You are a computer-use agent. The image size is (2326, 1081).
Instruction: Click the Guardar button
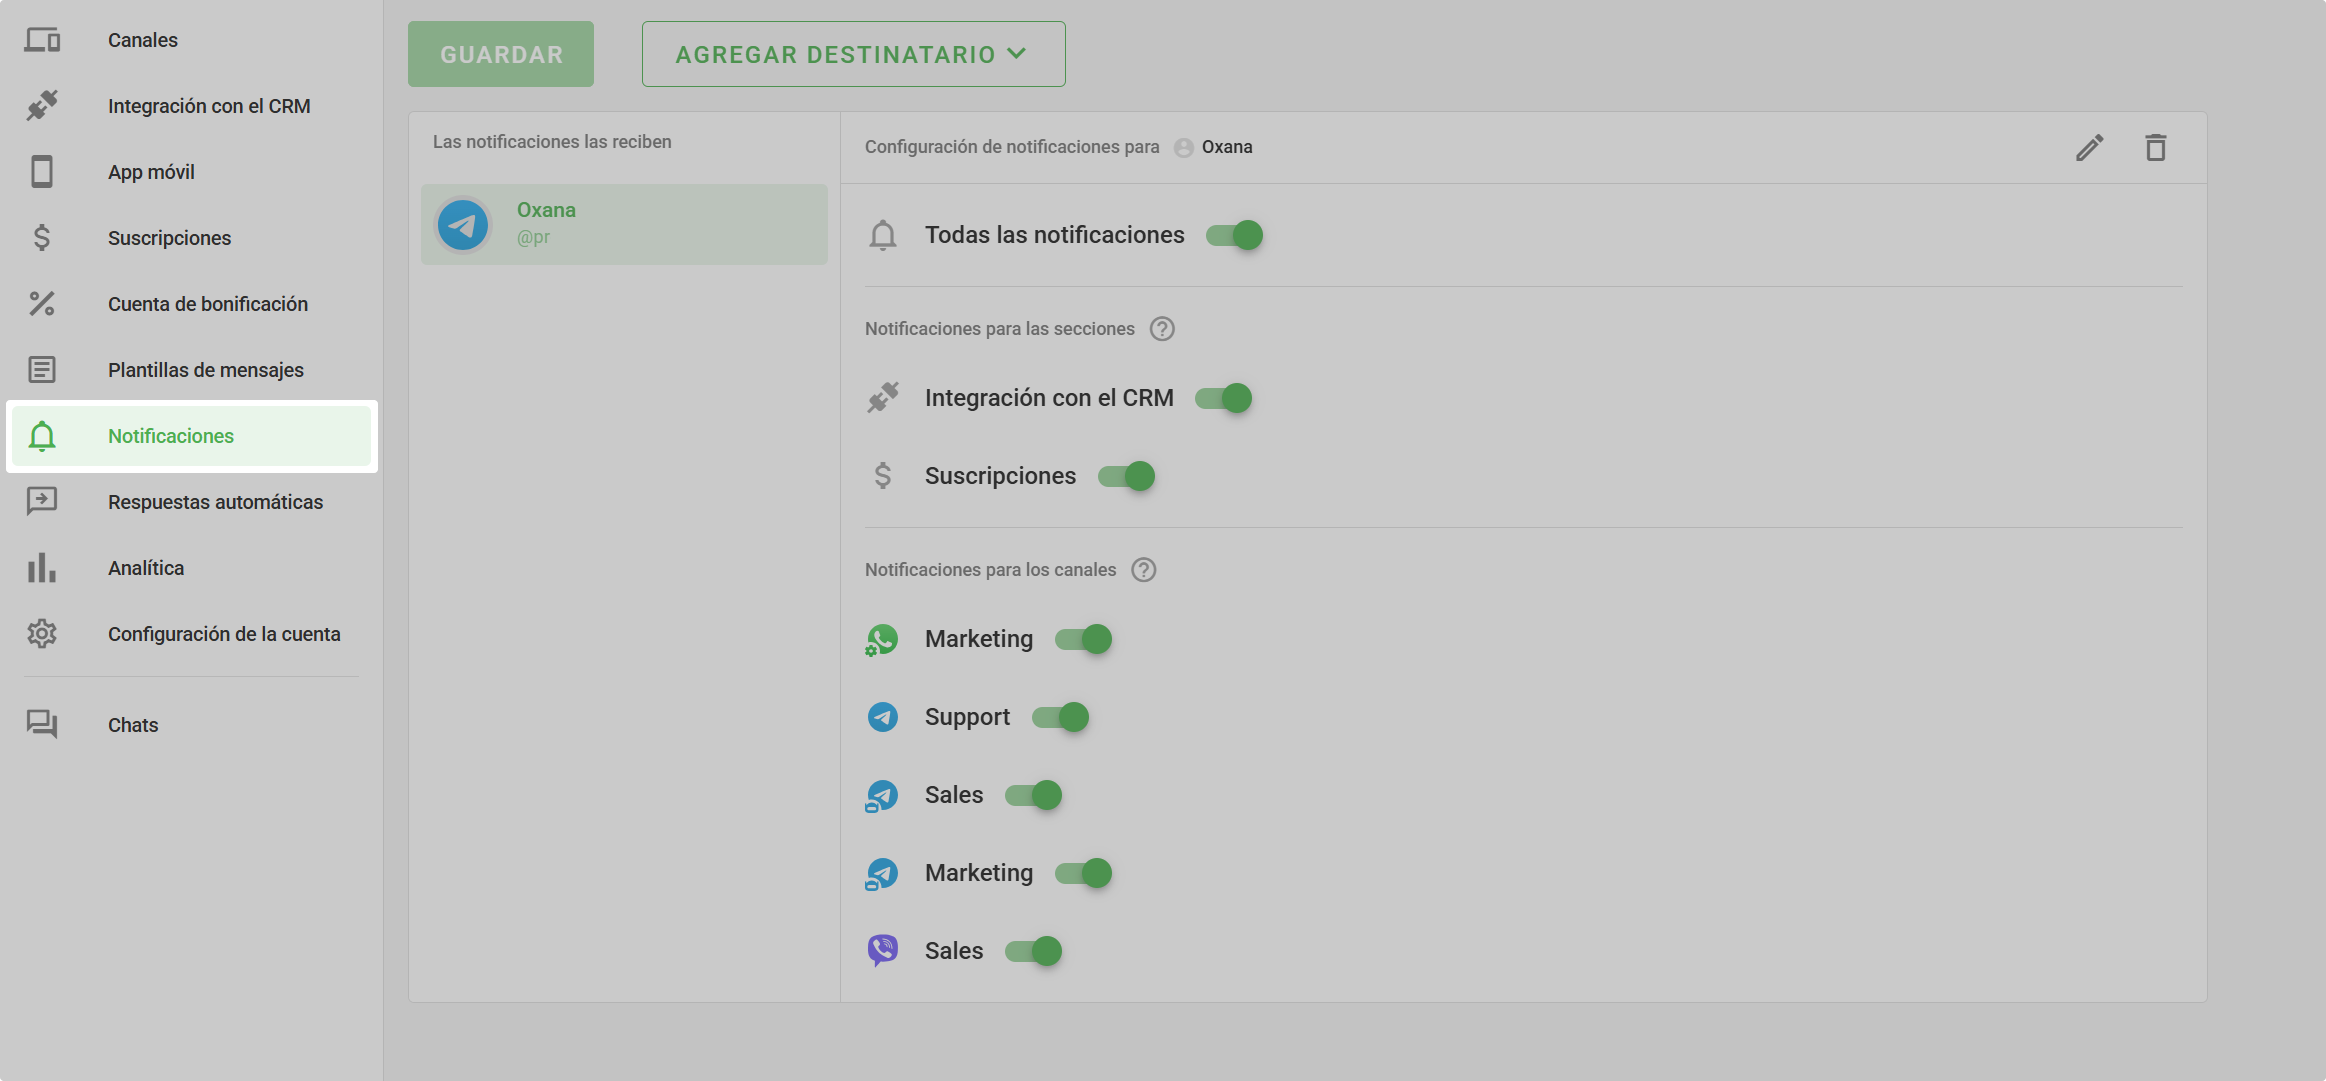click(501, 54)
